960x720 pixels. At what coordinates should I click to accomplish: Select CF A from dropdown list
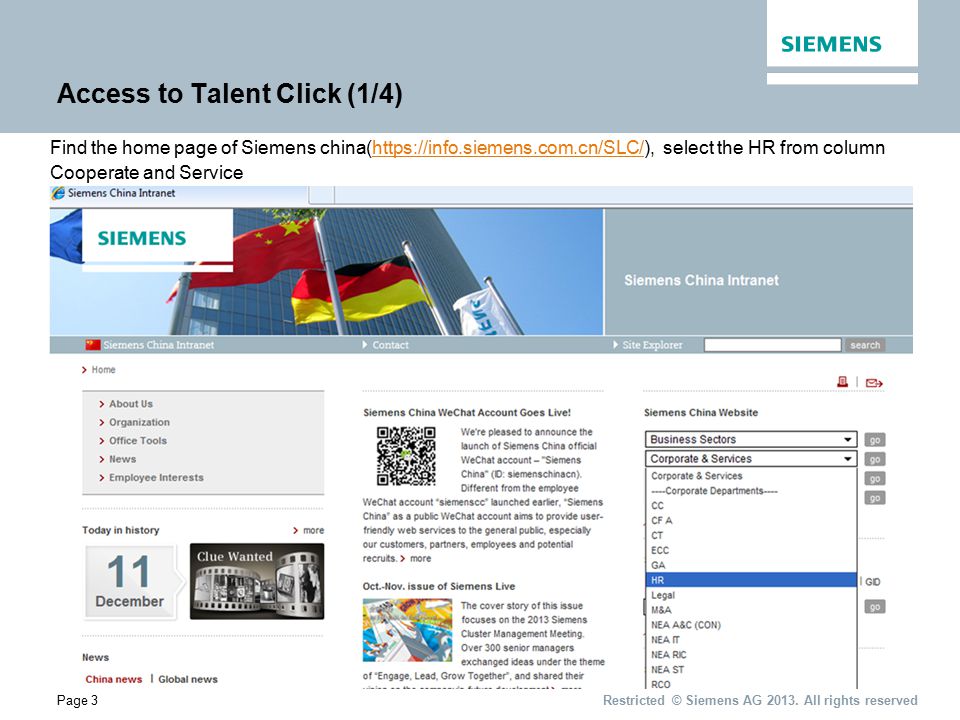coord(751,520)
